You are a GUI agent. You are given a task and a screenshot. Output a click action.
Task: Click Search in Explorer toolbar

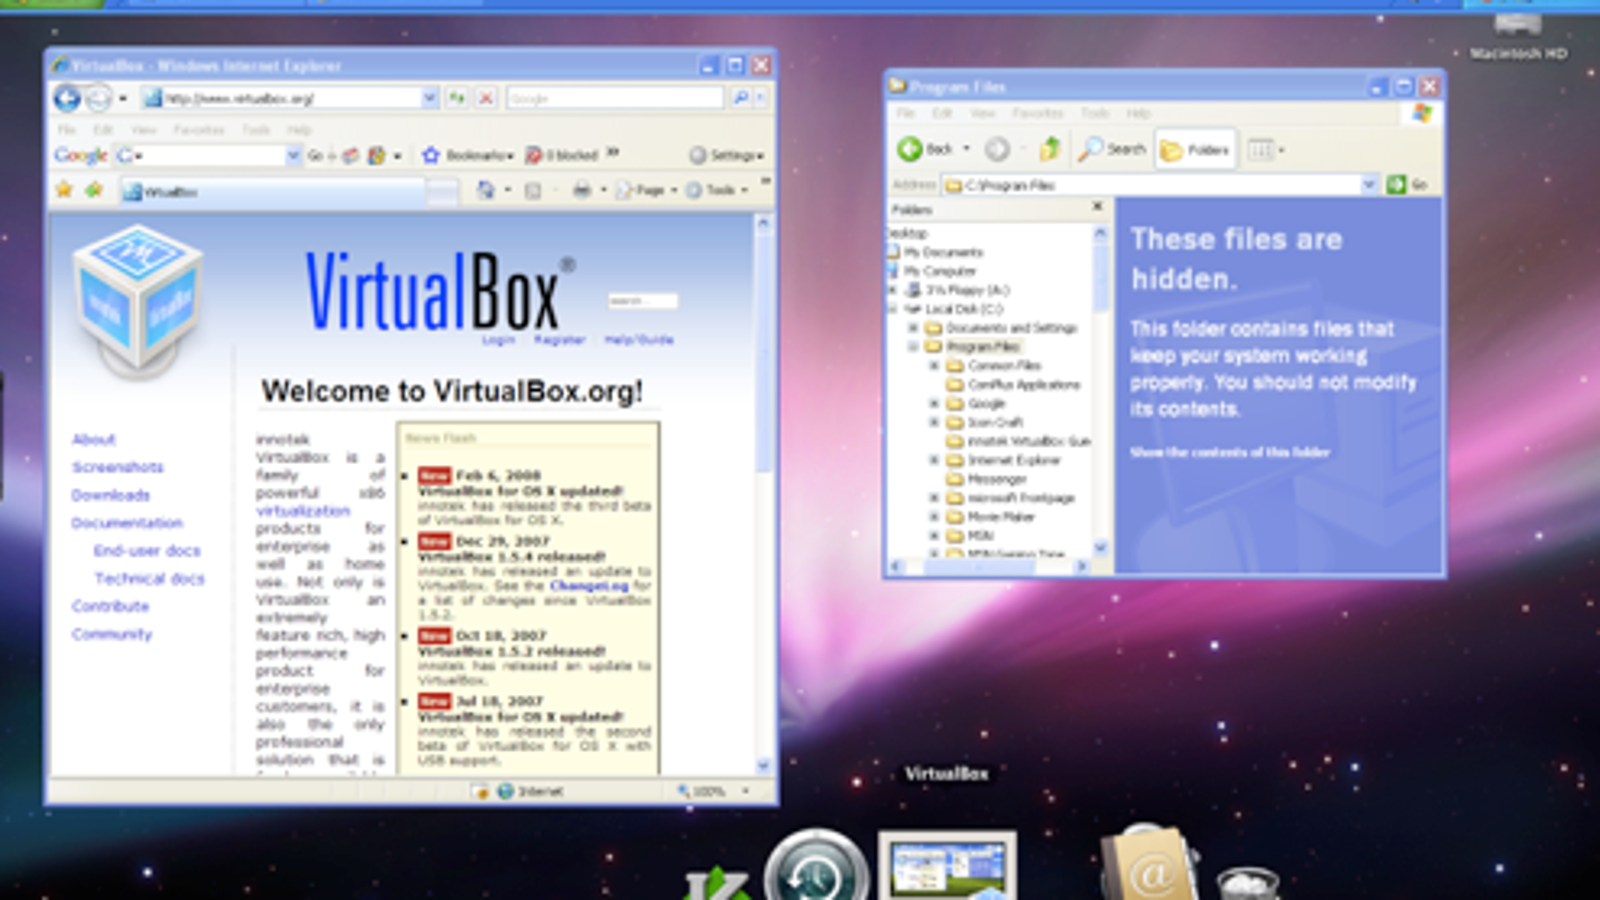(1112, 149)
